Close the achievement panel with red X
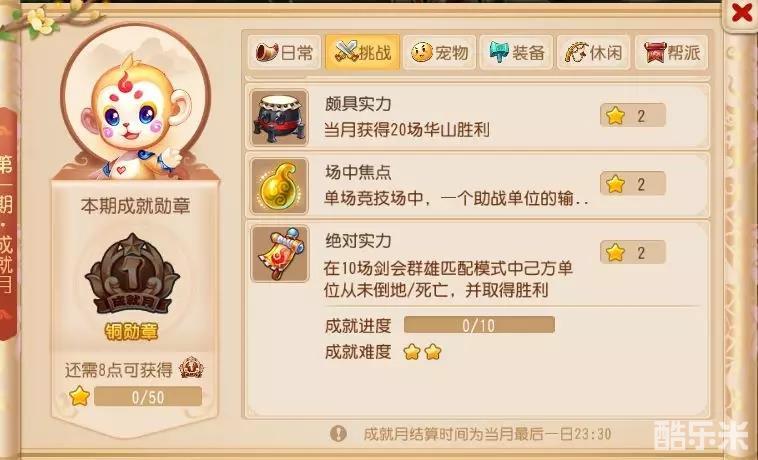758x460 pixels. (x=742, y=13)
